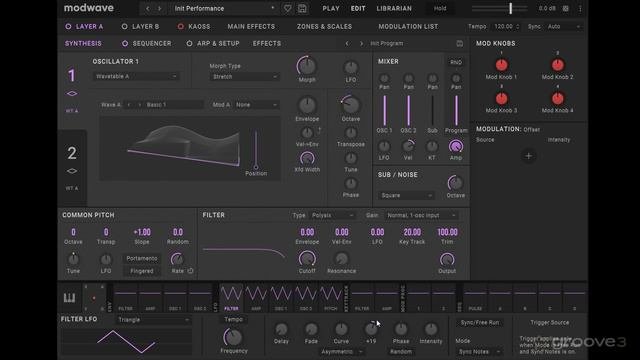Open the ZONES & SCALES tab
This screenshot has width=640, height=360.
point(324,27)
